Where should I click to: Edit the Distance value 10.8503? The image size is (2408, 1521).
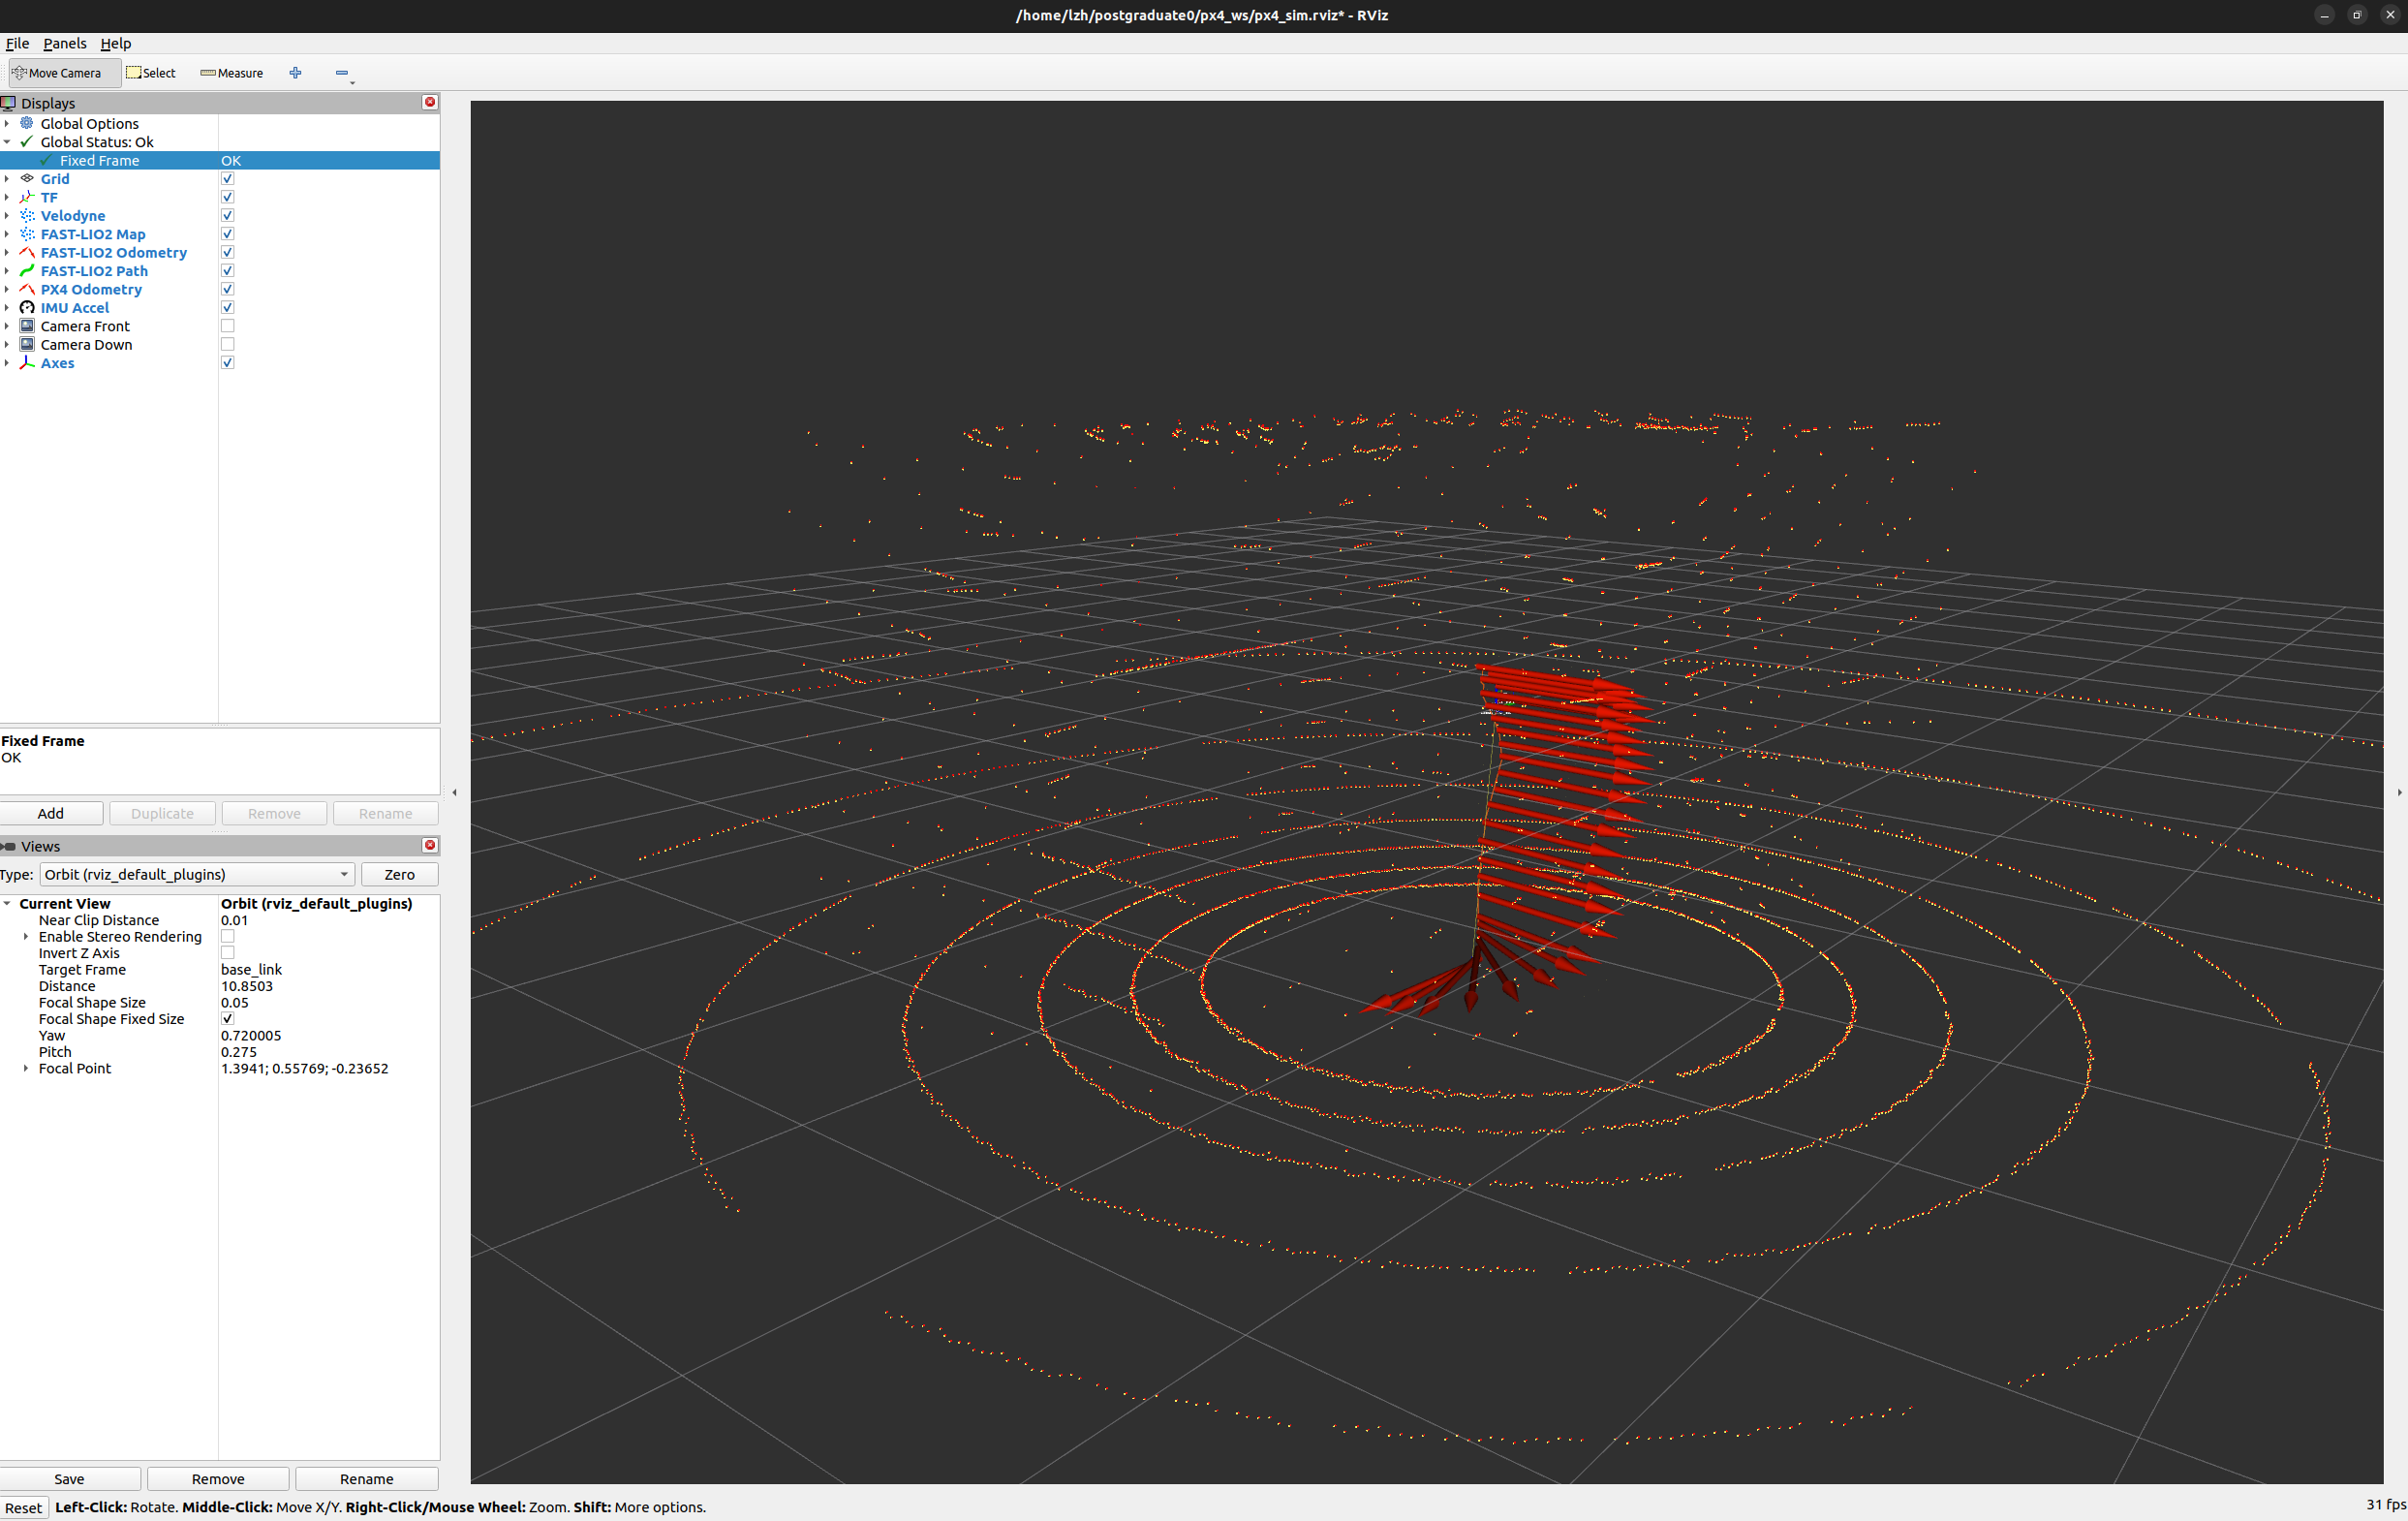click(328, 986)
